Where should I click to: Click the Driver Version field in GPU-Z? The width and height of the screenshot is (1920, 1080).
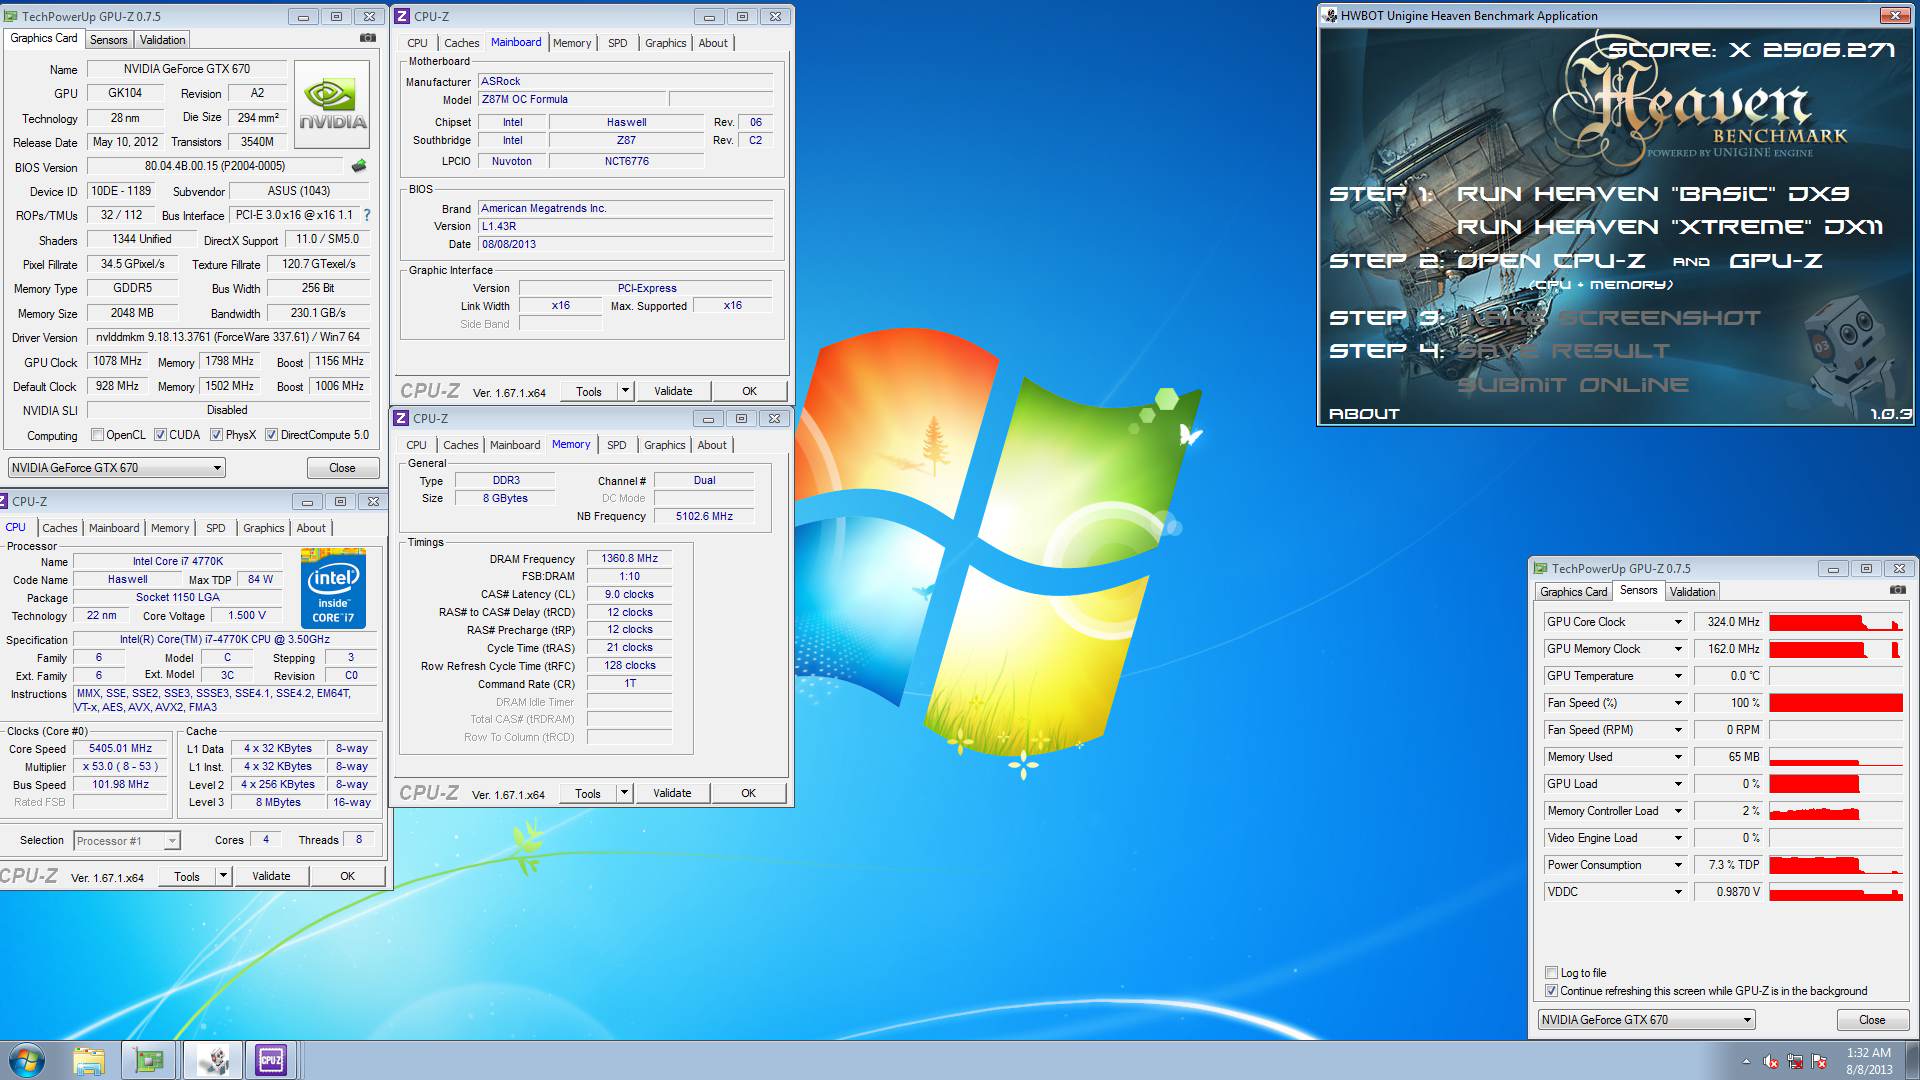(228, 337)
